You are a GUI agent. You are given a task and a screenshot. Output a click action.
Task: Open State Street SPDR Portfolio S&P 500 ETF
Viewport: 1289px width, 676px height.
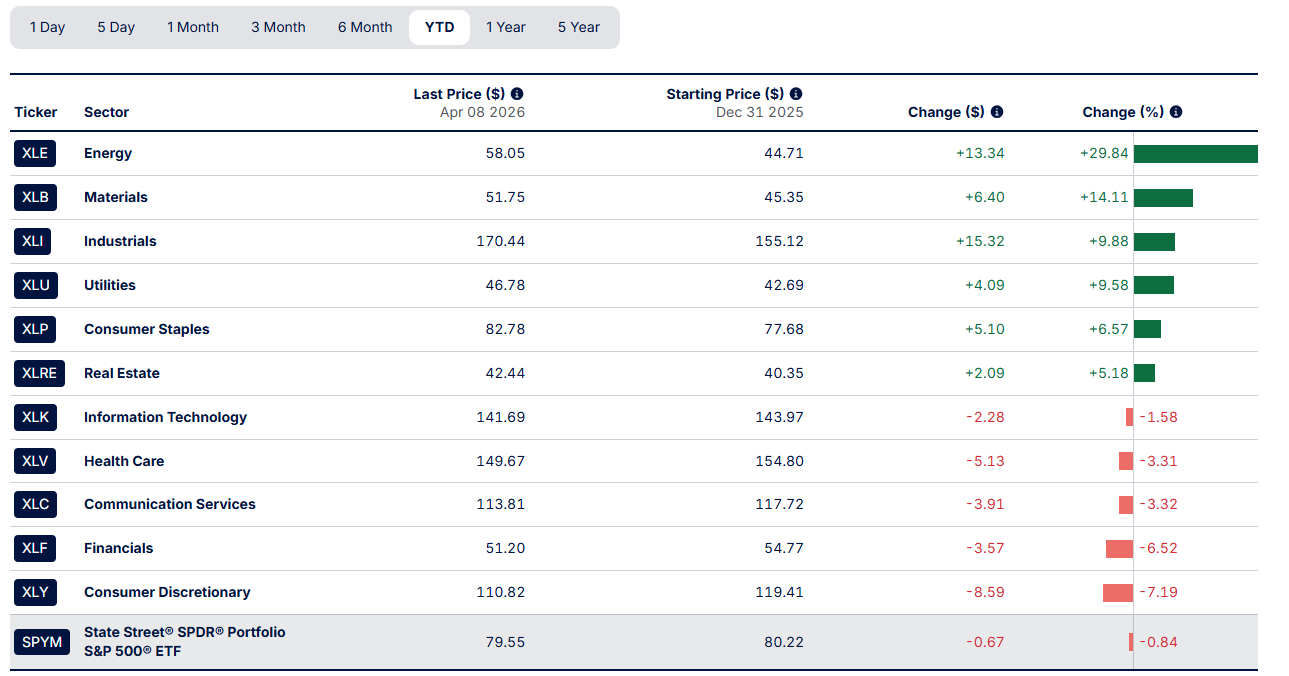pyautogui.click(x=185, y=642)
